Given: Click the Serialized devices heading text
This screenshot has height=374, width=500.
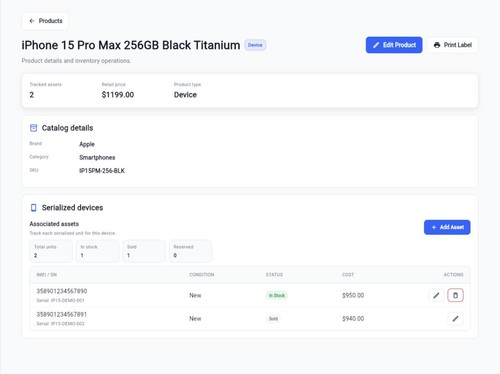Looking at the screenshot, I should coord(72,208).
